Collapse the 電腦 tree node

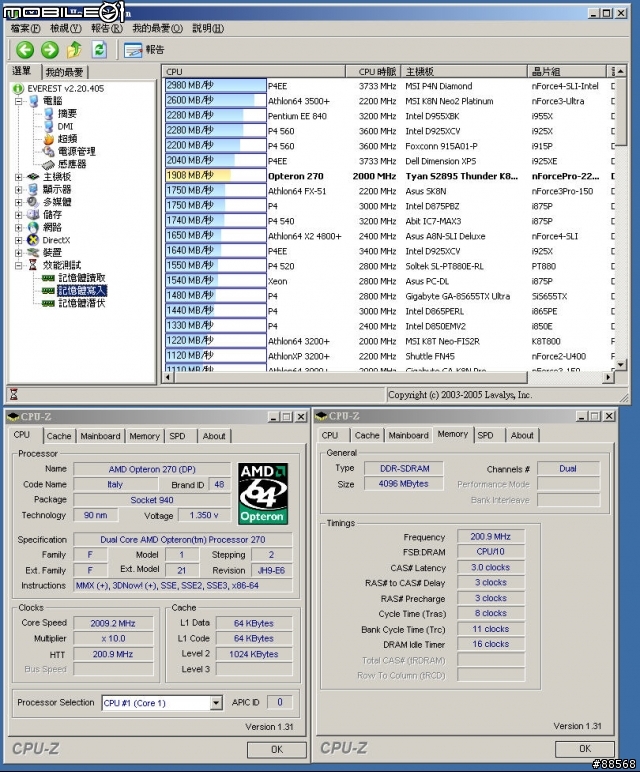[x=18, y=101]
